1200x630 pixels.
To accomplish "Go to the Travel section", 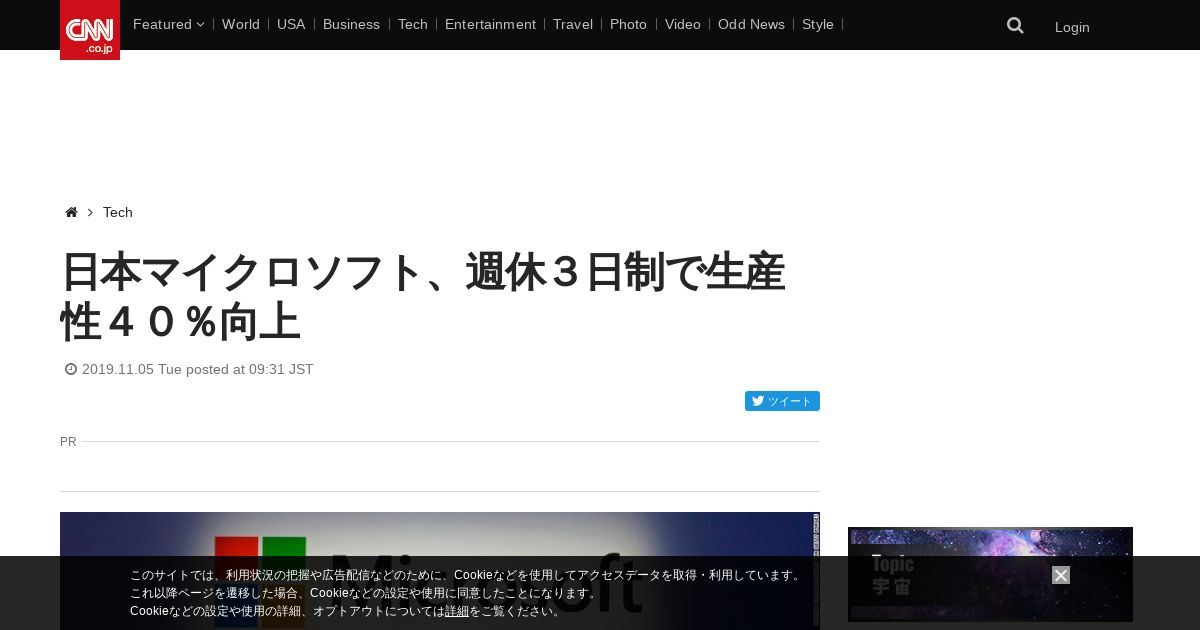I will pos(573,24).
